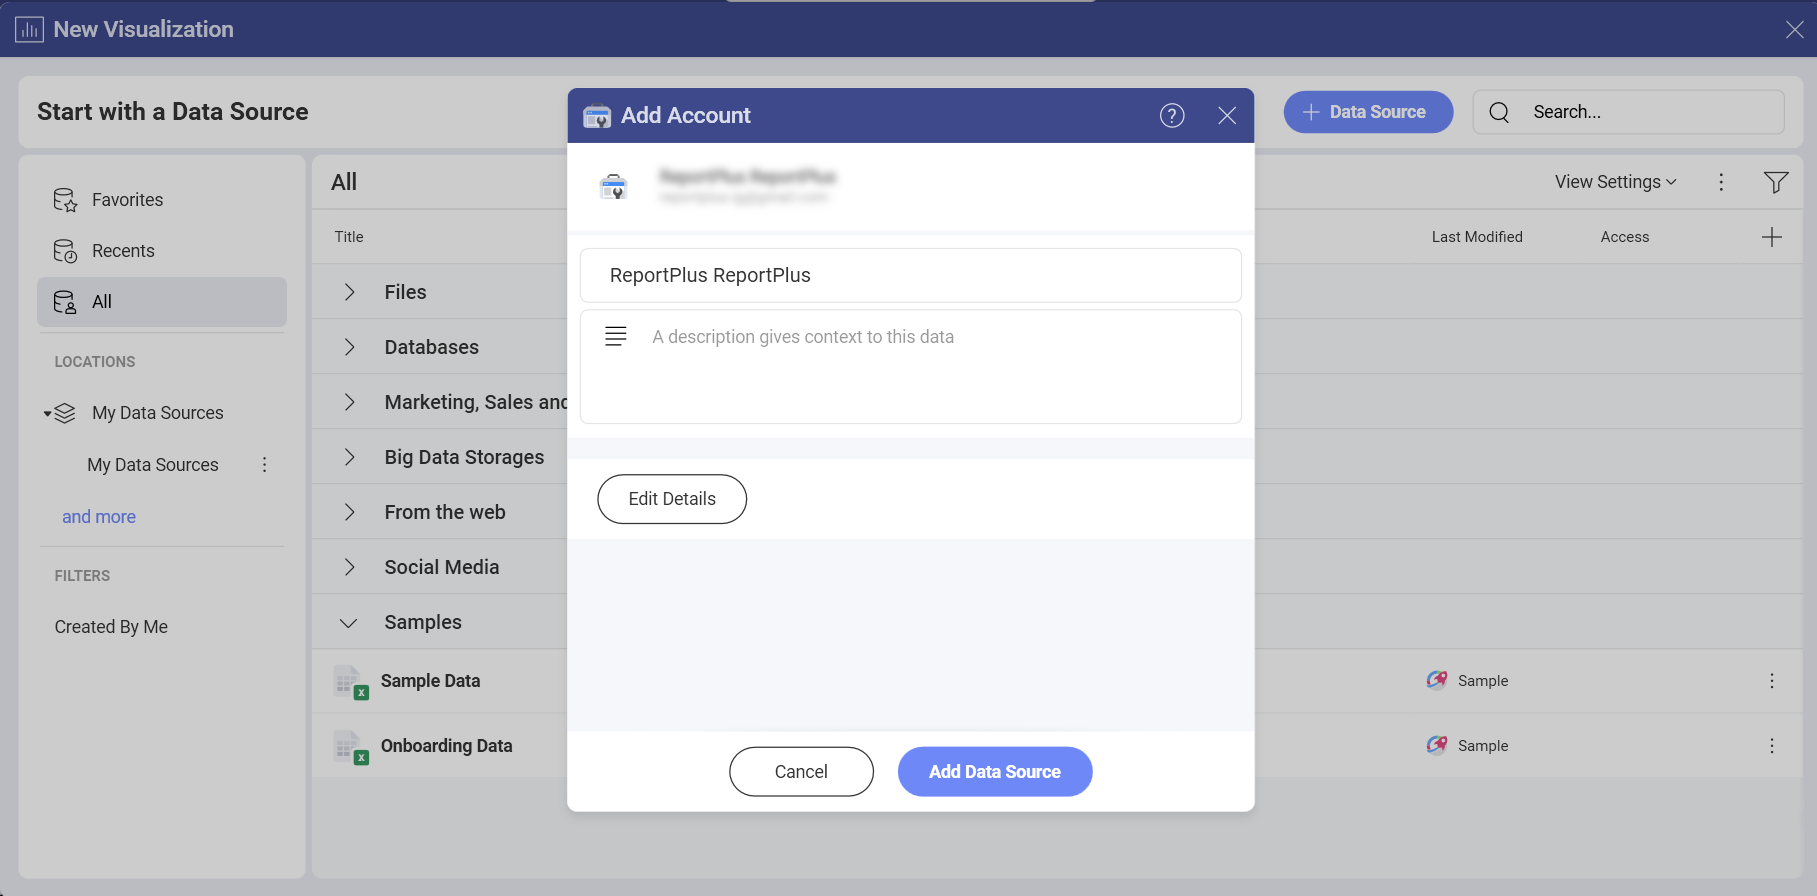Viewport: 1817px width, 896px height.
Task: Select the nested My Data Sources item
Action: [153, 465]
